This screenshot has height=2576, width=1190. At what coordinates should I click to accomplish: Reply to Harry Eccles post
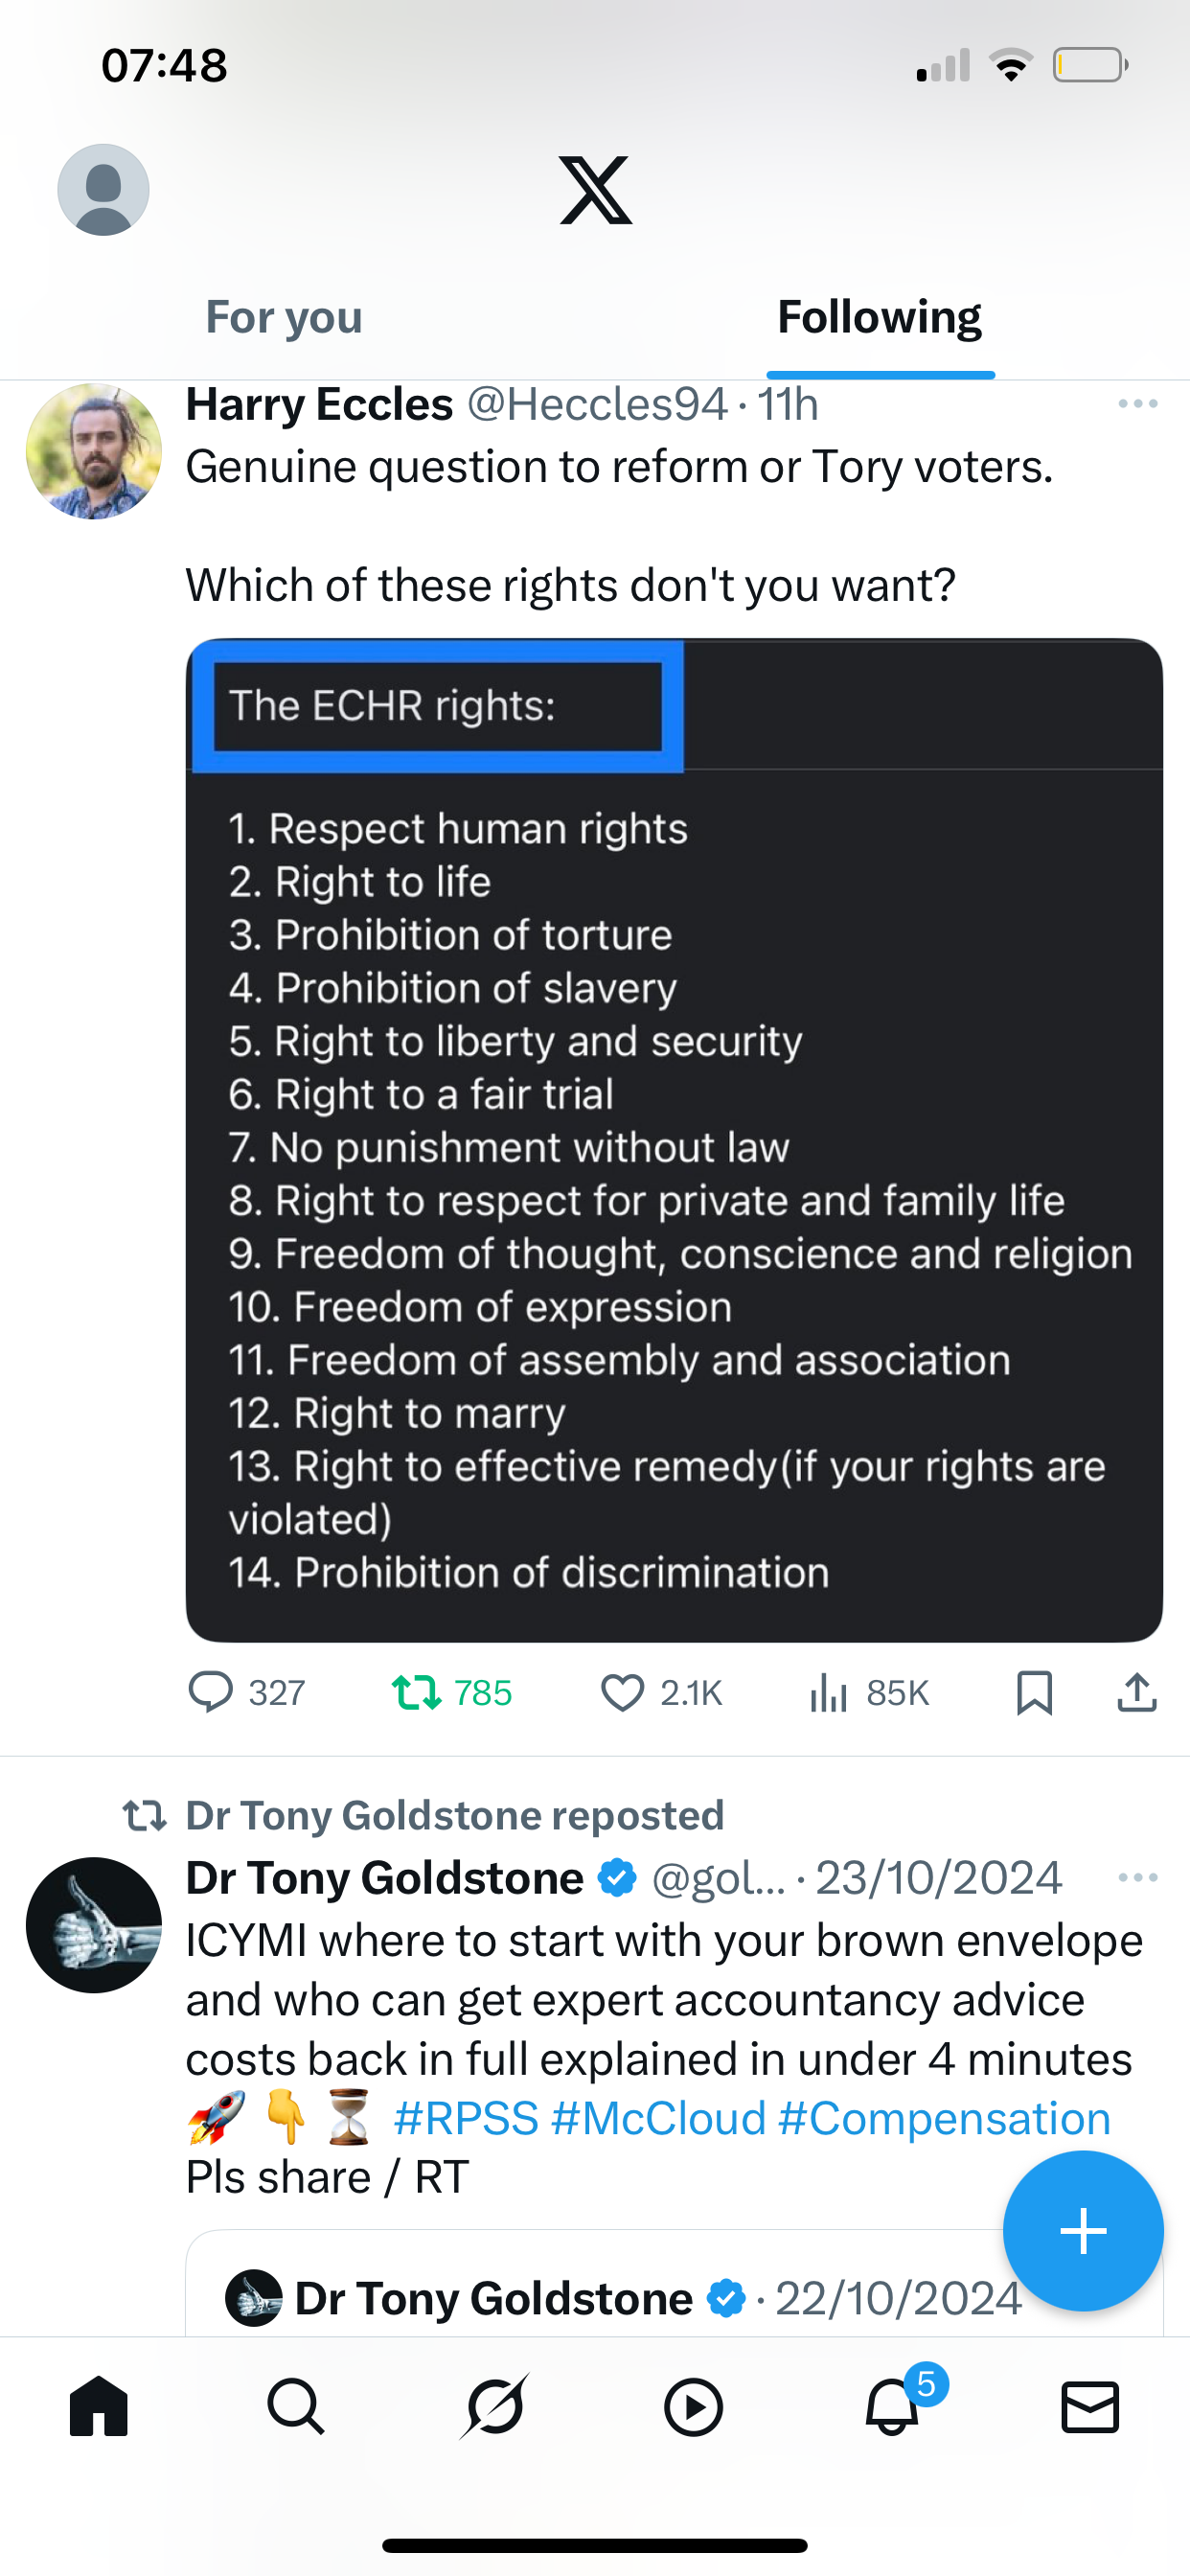pos(211,1693)
